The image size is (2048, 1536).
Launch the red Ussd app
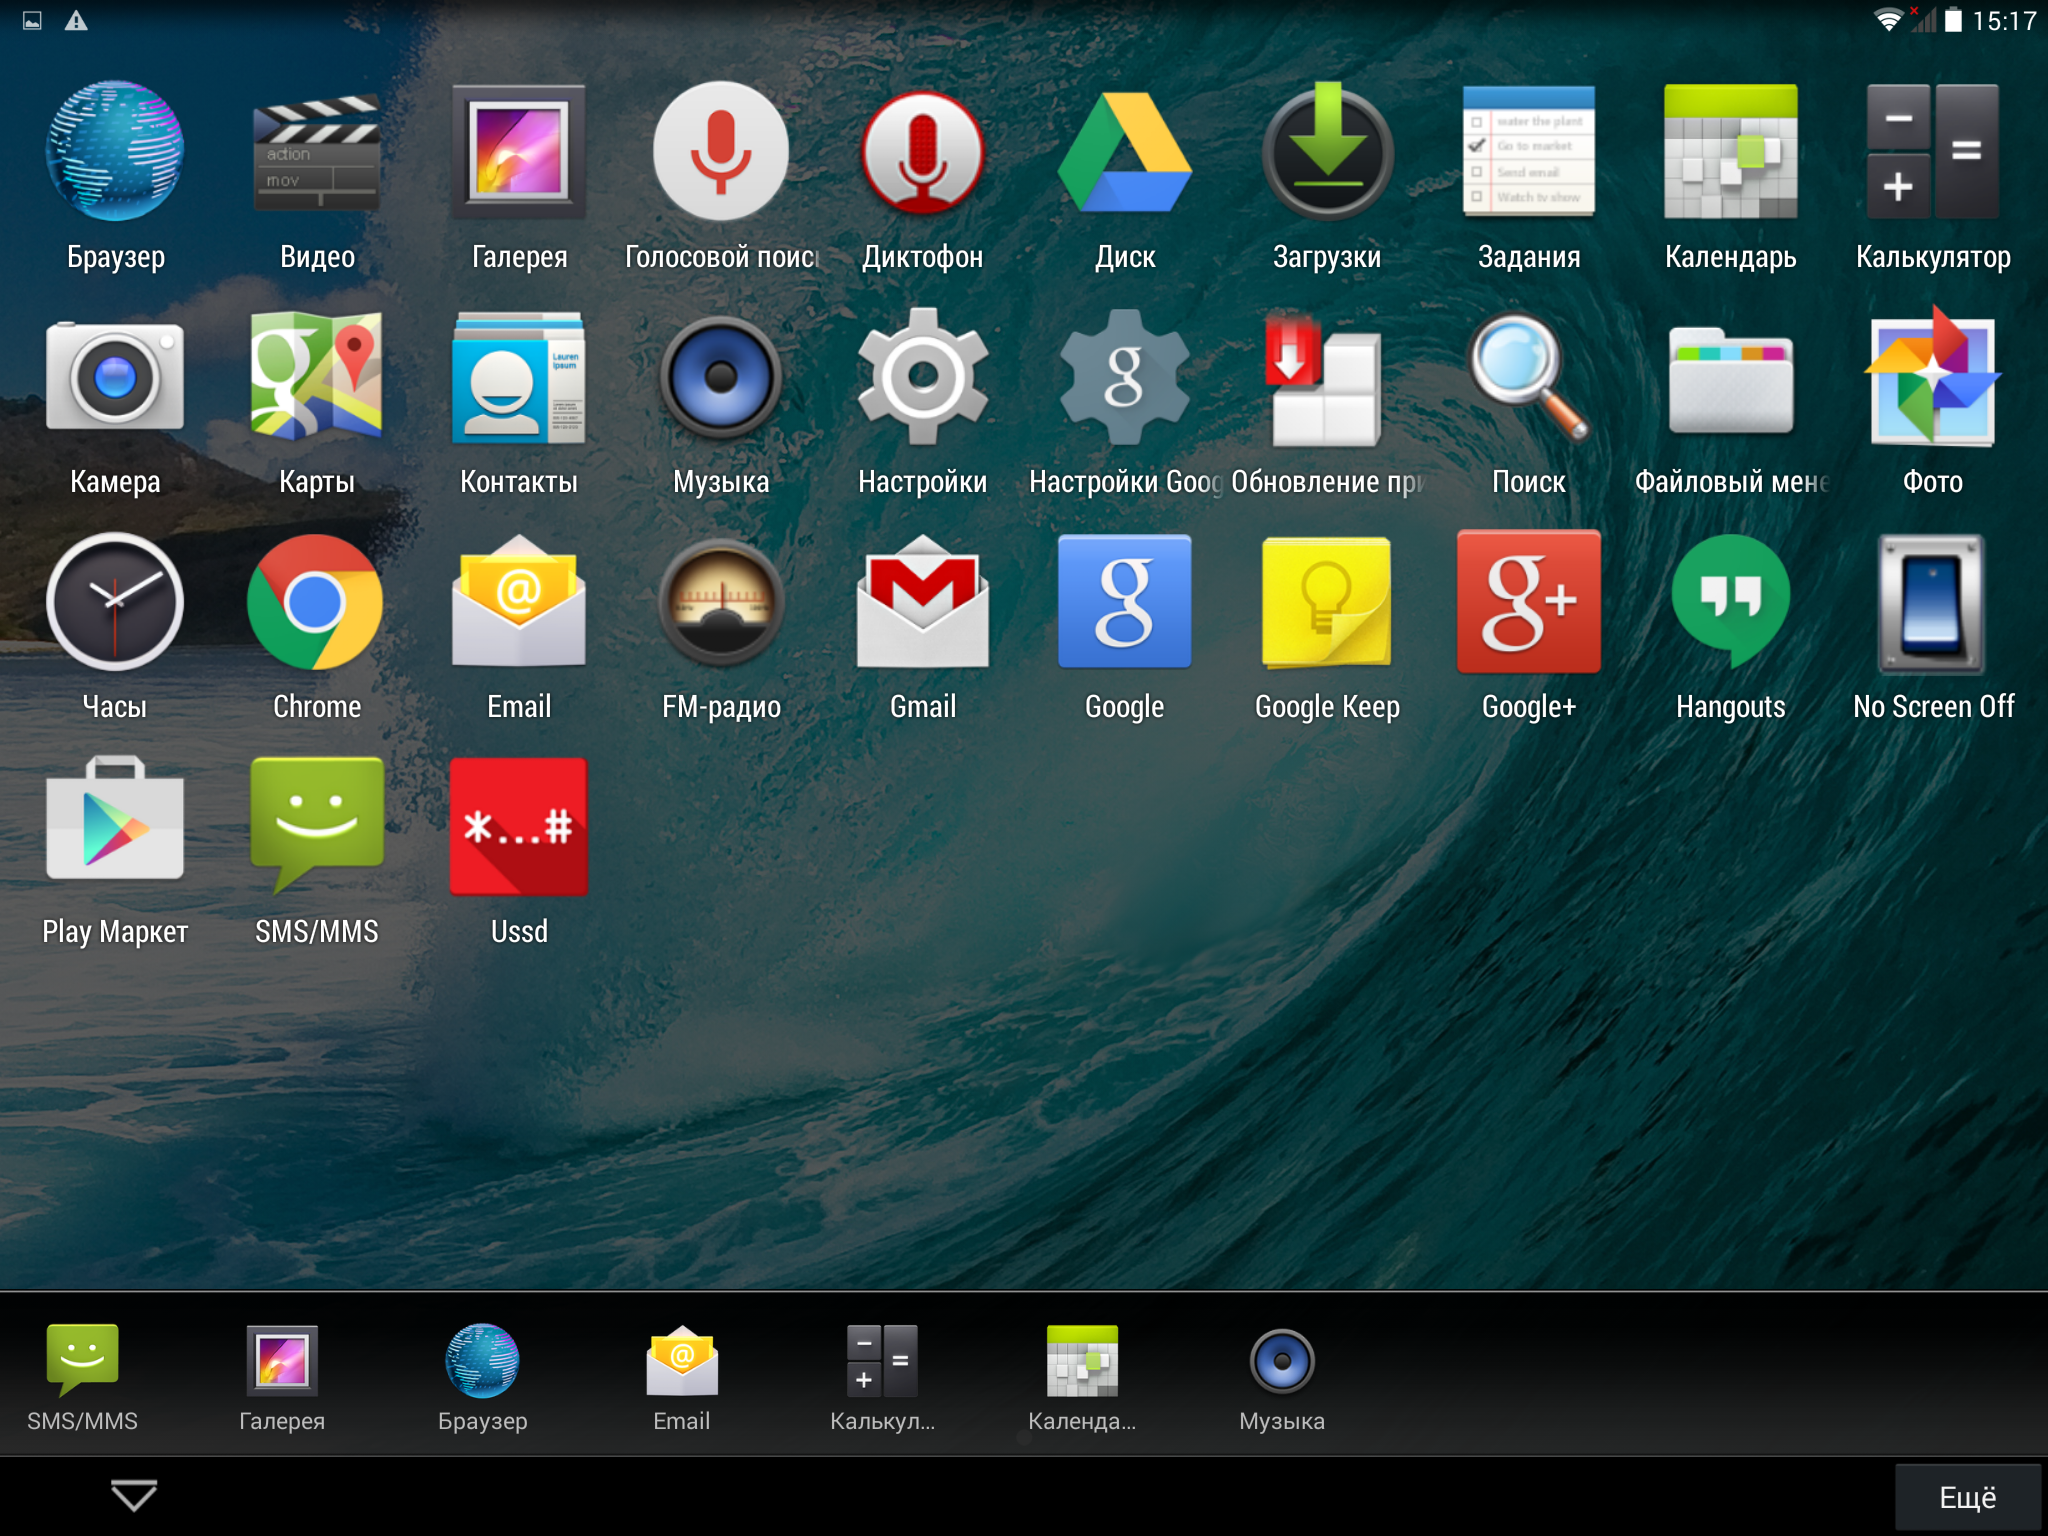pyautogui.click(x=519, y=852)
